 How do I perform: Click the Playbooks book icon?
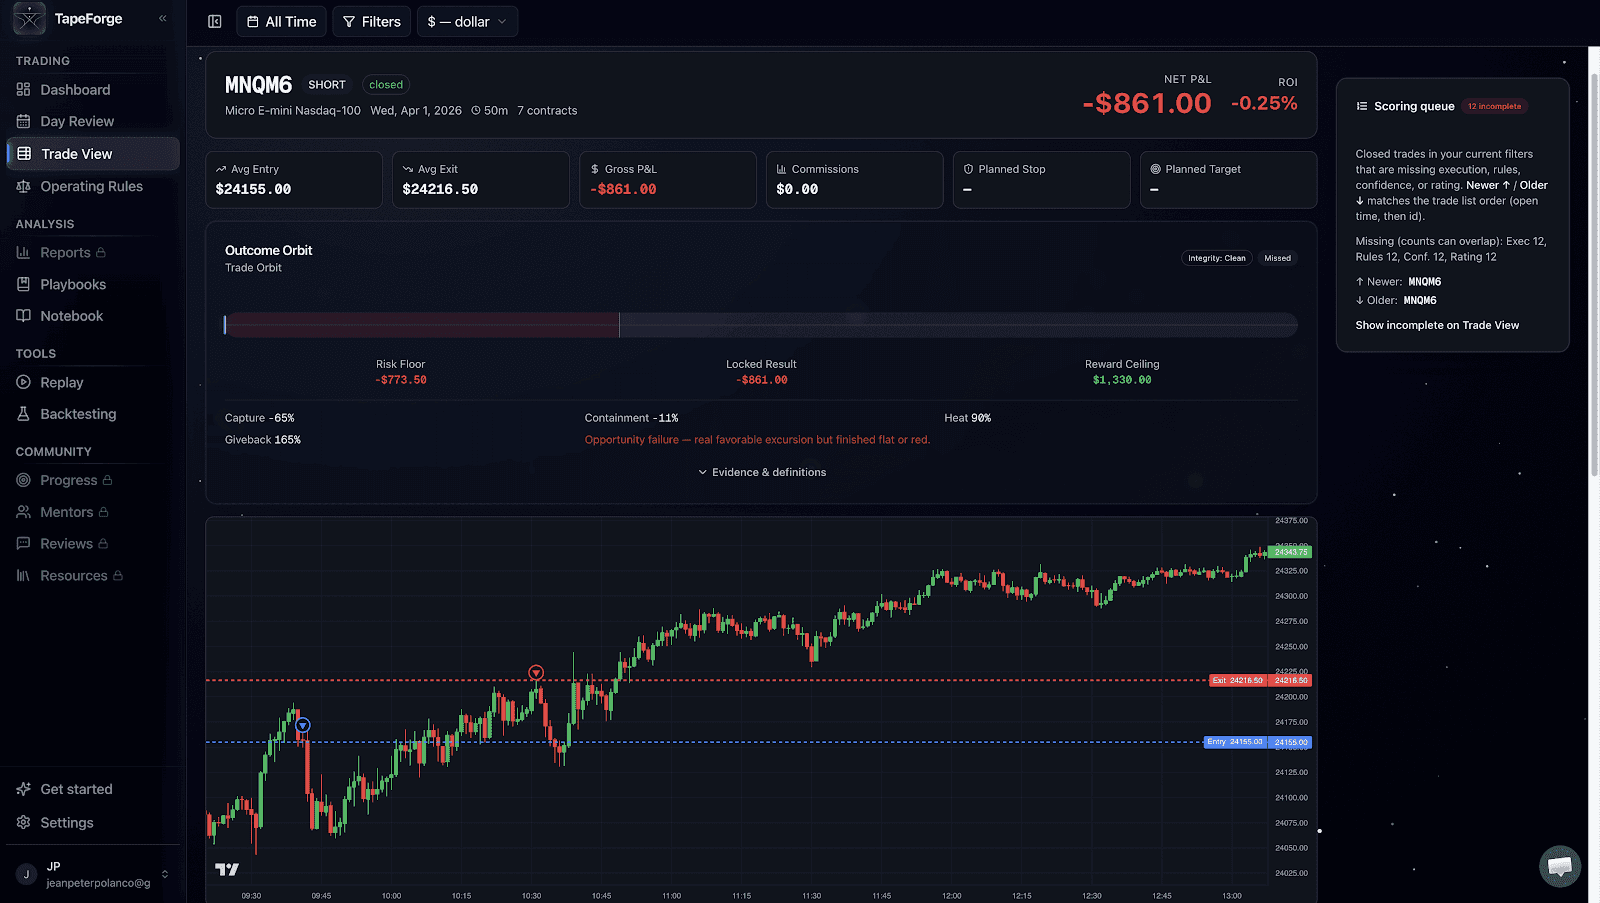[x=23, y=285]
